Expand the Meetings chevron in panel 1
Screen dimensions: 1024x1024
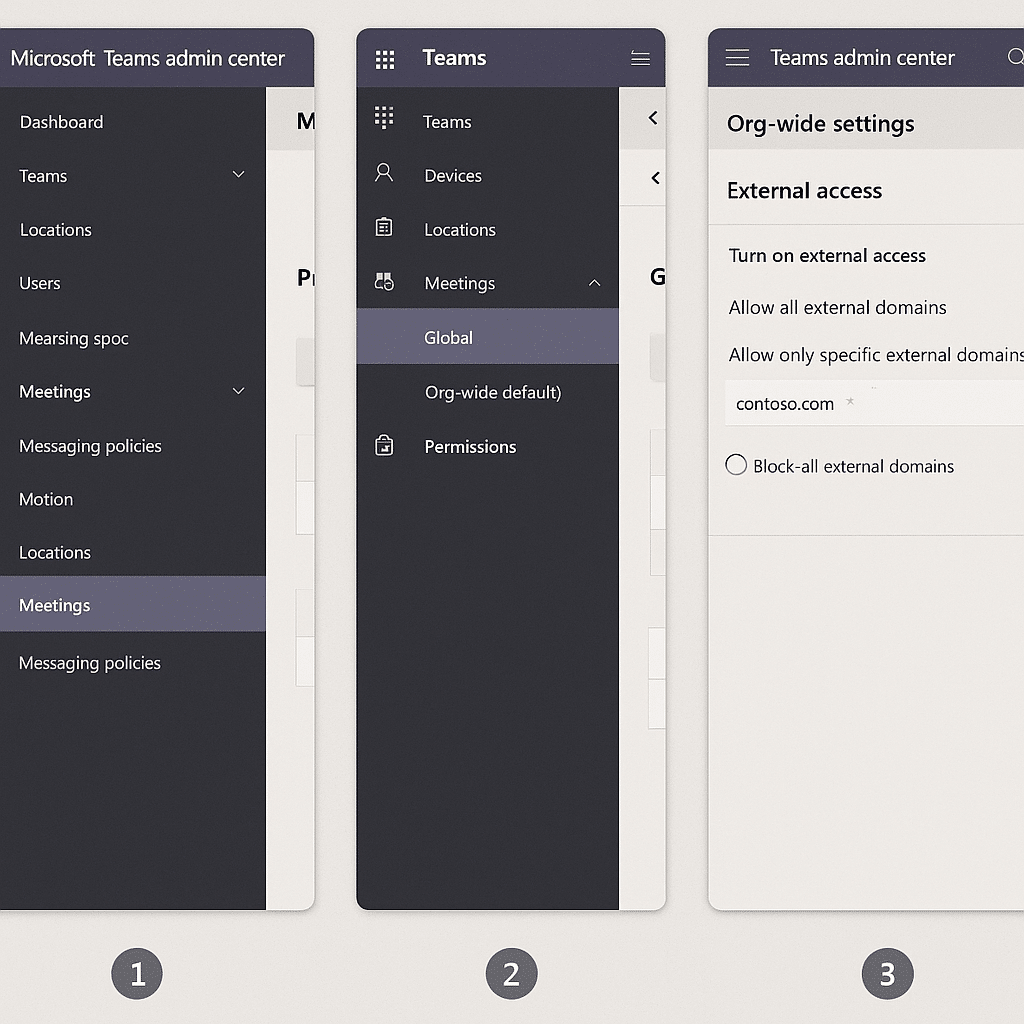238,391
